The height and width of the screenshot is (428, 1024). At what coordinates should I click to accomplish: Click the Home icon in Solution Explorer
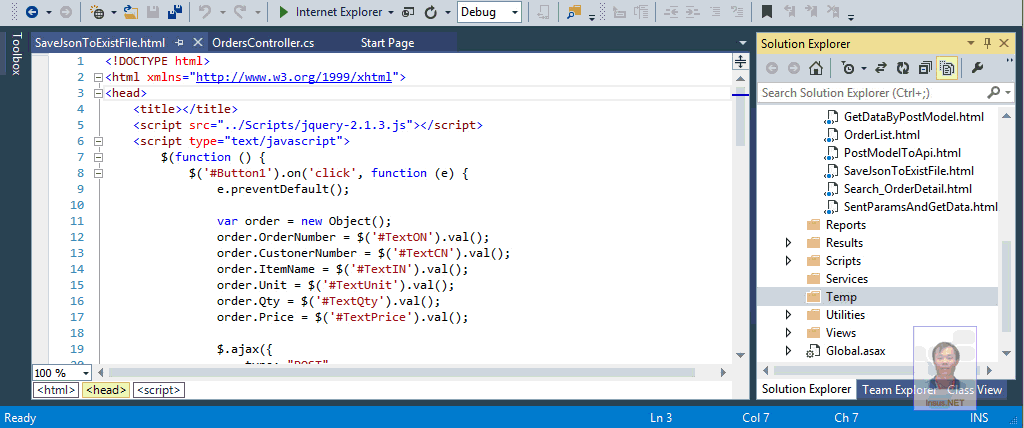point(815,67)
